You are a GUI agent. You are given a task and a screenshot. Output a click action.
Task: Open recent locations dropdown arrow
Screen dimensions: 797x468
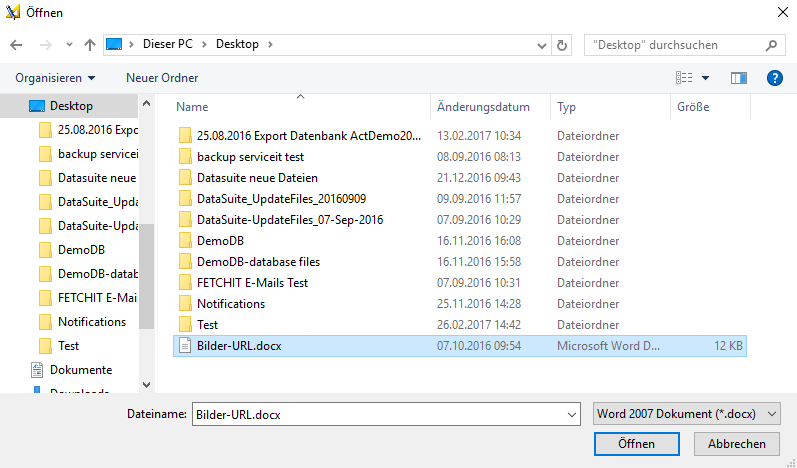[69, 45]
